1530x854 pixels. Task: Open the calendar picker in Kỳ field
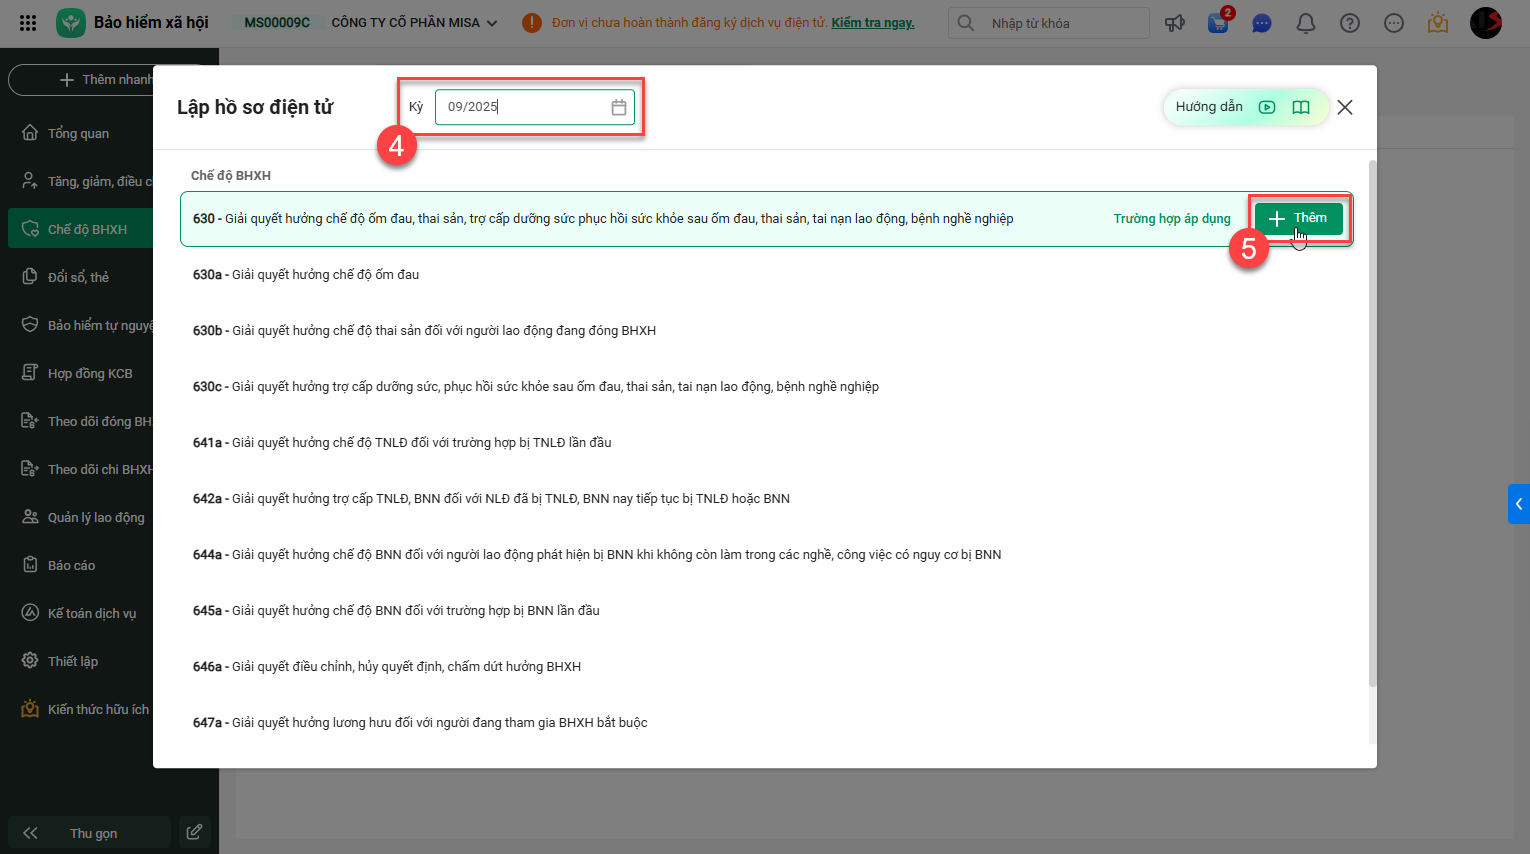pos(619,107)
